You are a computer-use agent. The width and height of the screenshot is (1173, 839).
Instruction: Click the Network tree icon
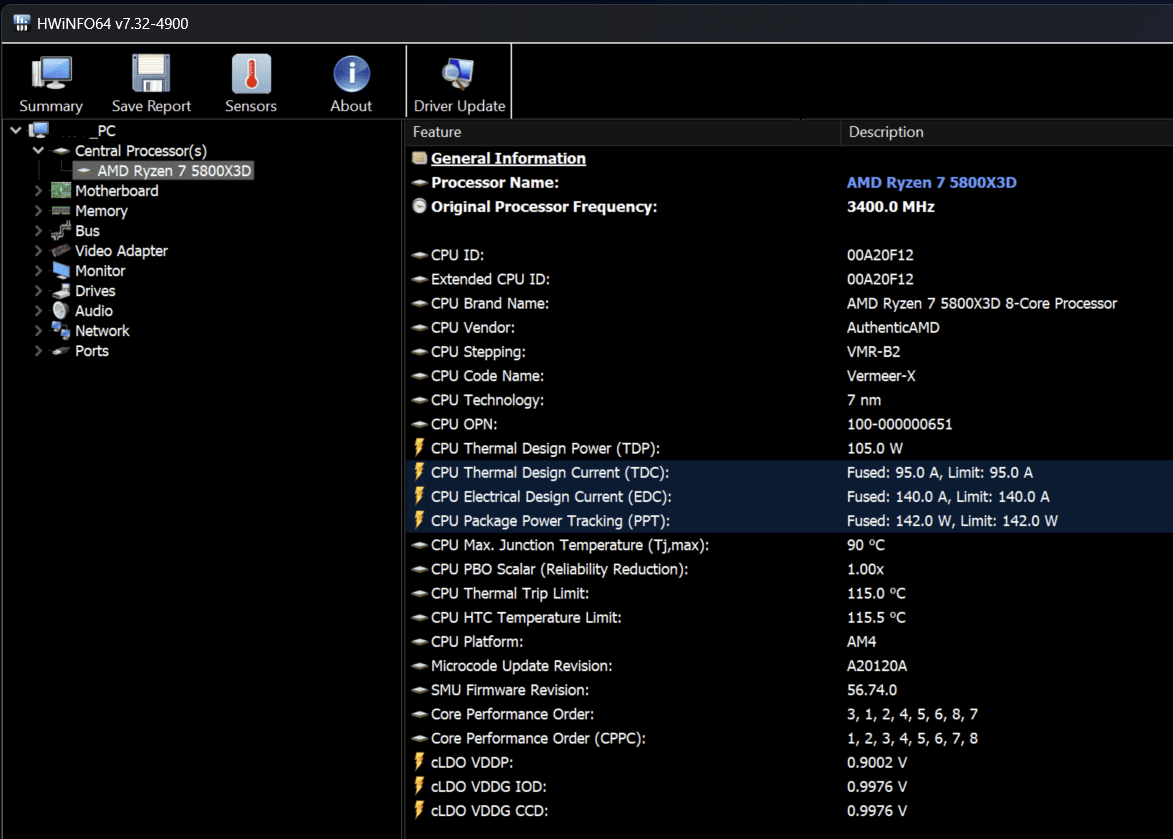coord(61,330)
